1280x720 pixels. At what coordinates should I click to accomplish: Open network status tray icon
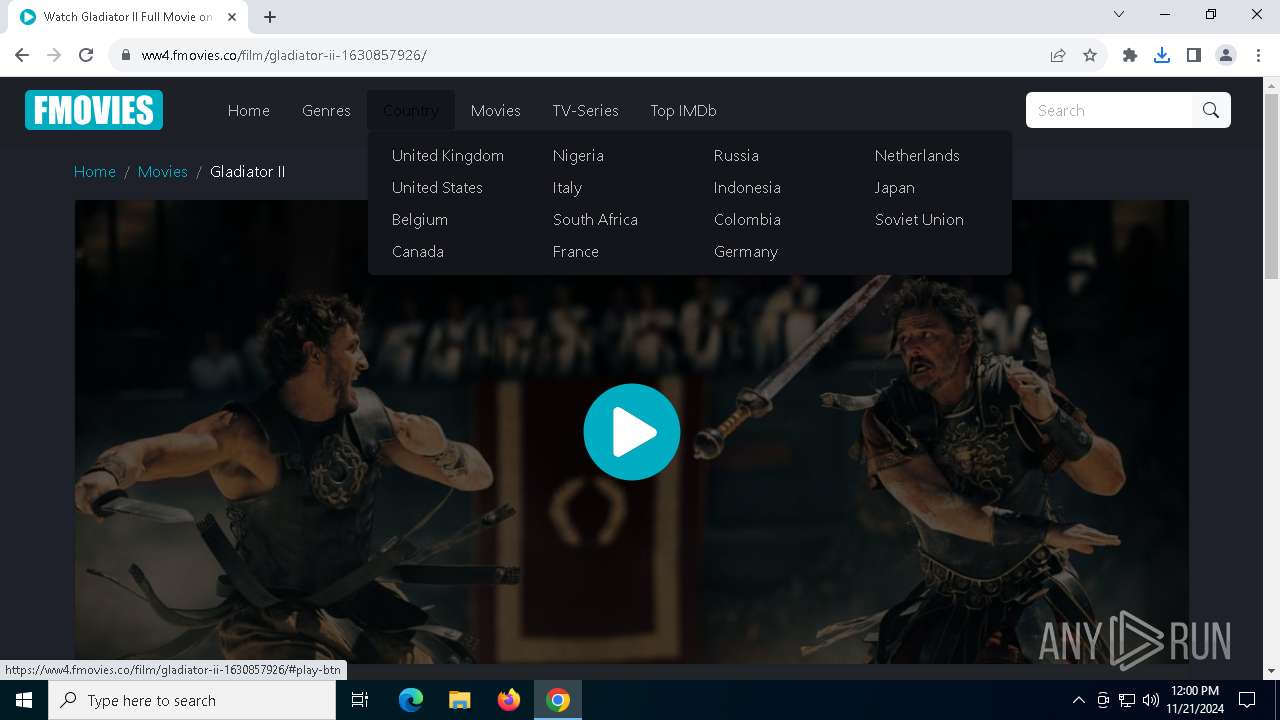click(x=1127, y=700)
